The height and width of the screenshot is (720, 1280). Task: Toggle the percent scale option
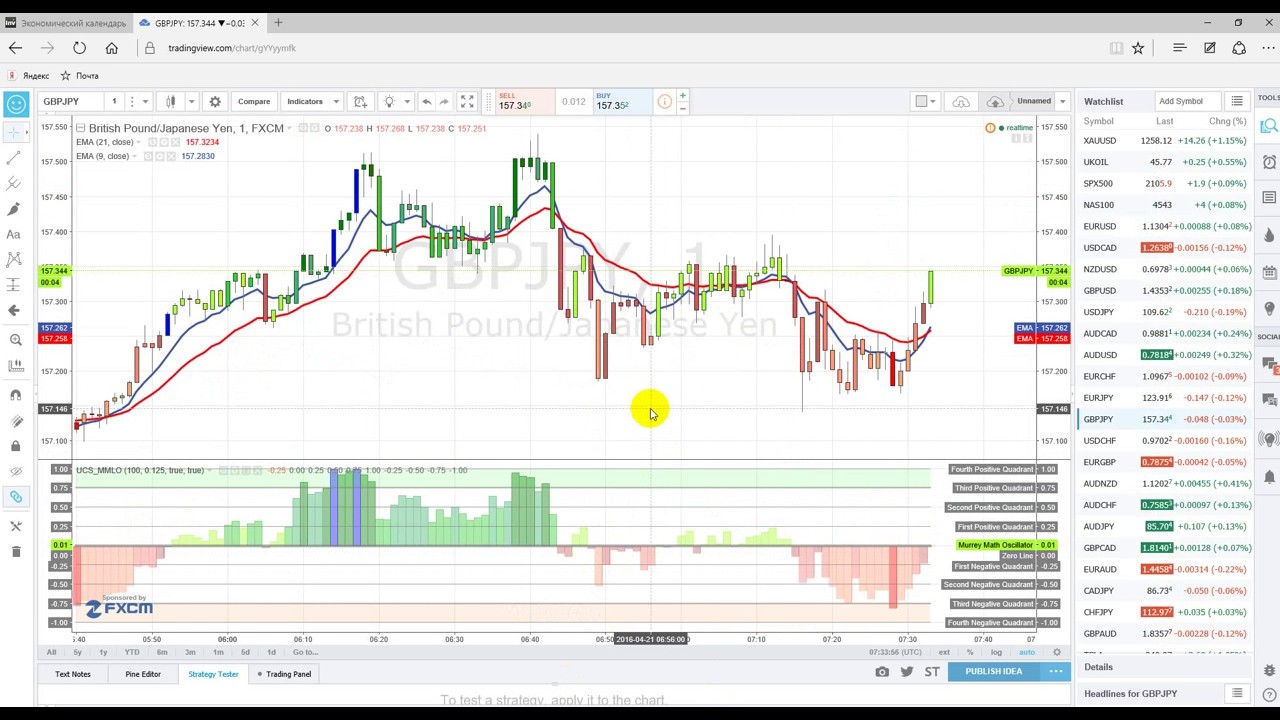(x=969, y=652)
